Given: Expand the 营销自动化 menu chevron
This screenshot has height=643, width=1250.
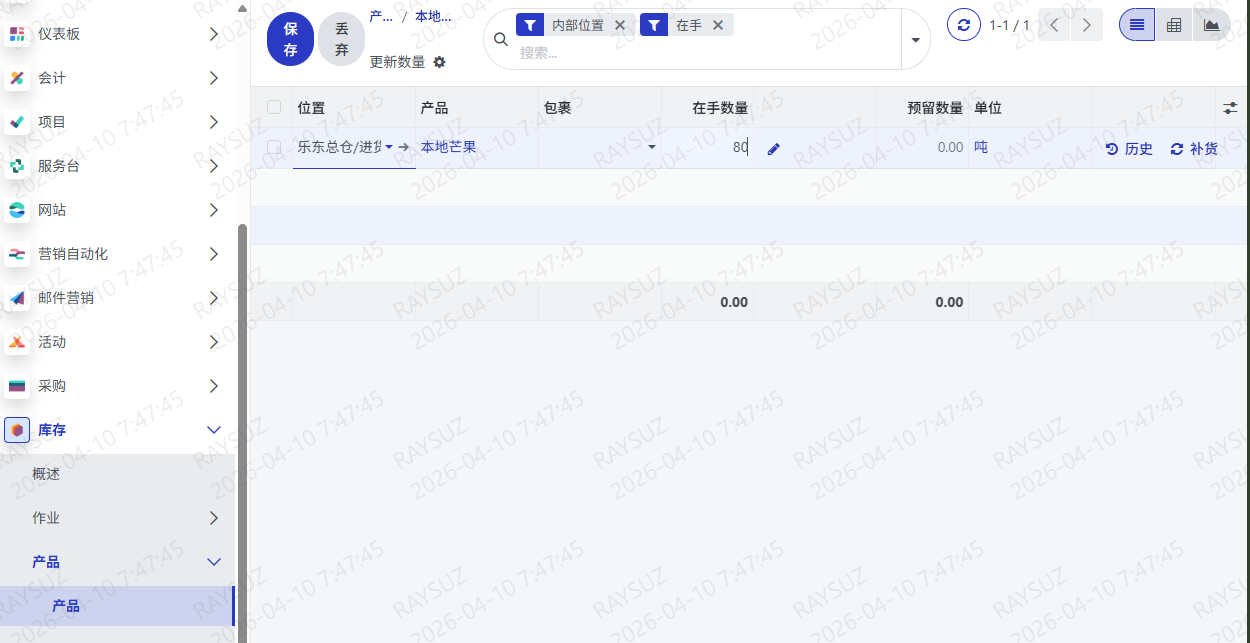Looking at the screenshot, I should [x=214, y=254].
